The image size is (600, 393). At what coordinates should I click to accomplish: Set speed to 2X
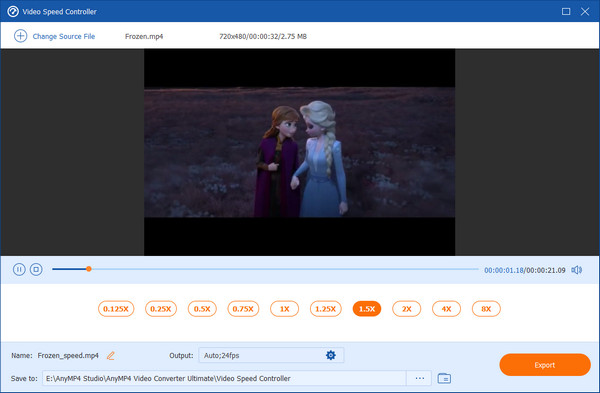406,309
